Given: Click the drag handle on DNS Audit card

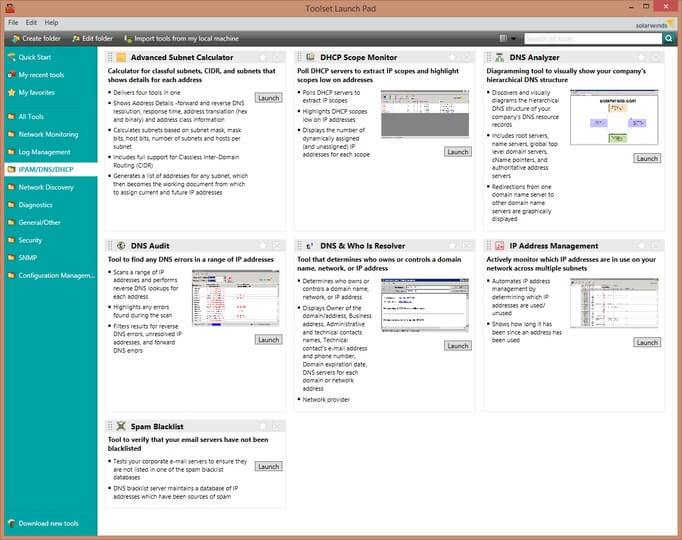Looking at the screenshot, I should pos(110,246).
